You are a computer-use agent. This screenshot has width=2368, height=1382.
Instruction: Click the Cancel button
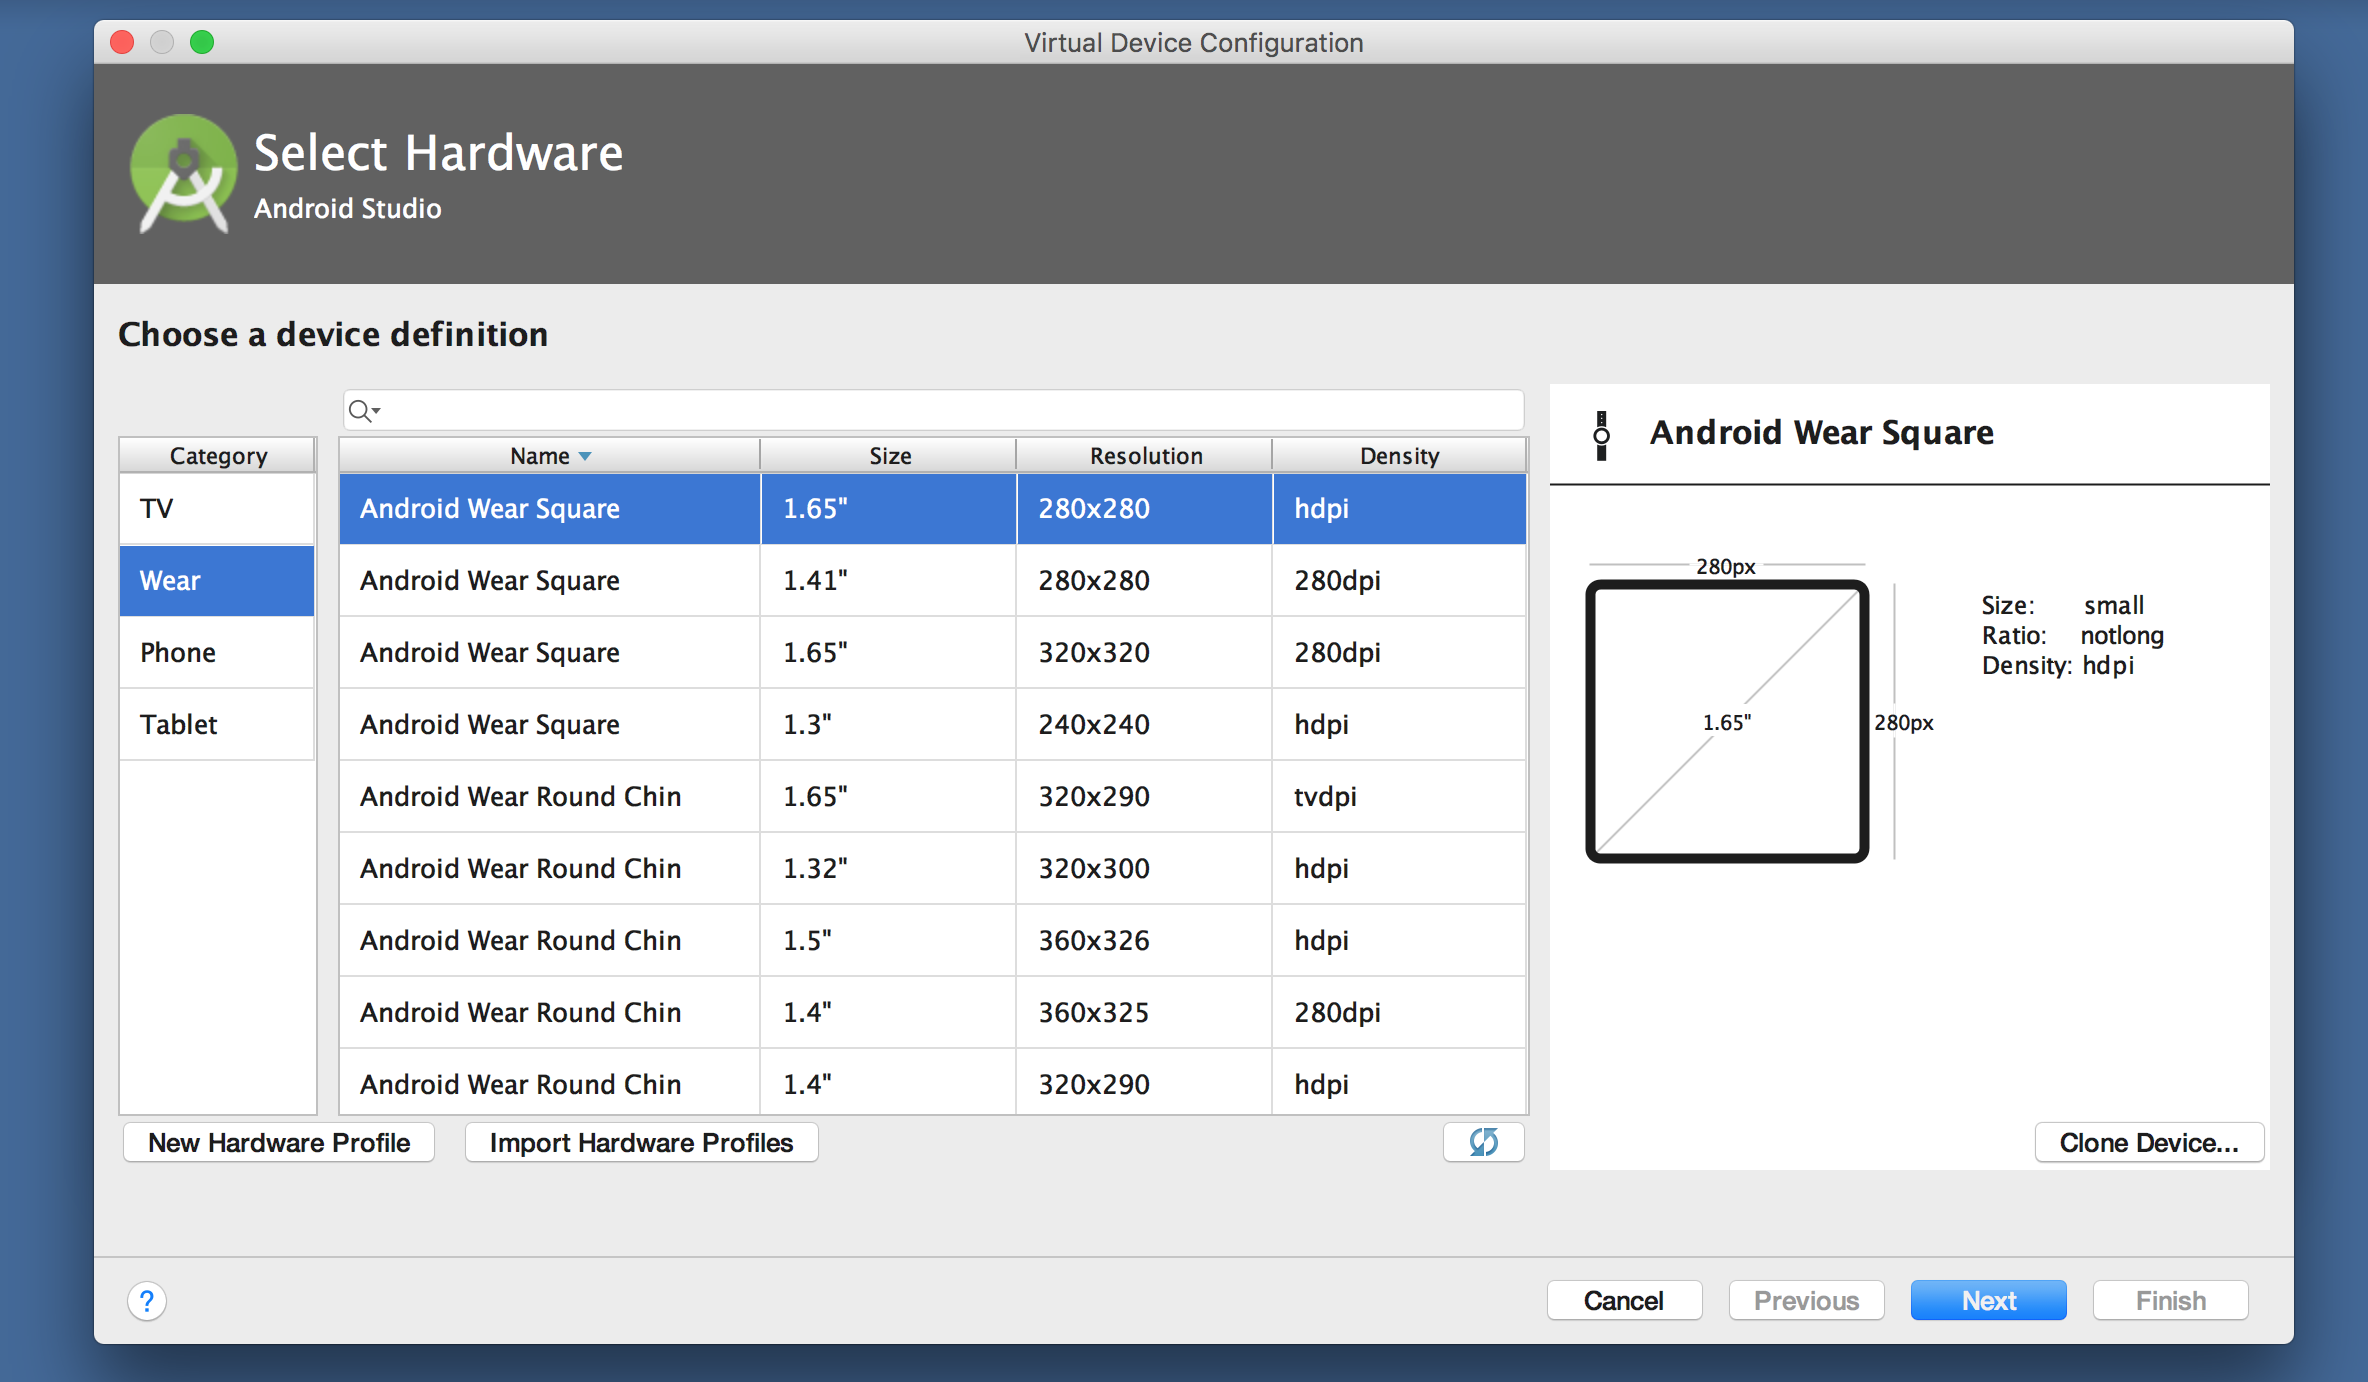coord(1624,1300)
